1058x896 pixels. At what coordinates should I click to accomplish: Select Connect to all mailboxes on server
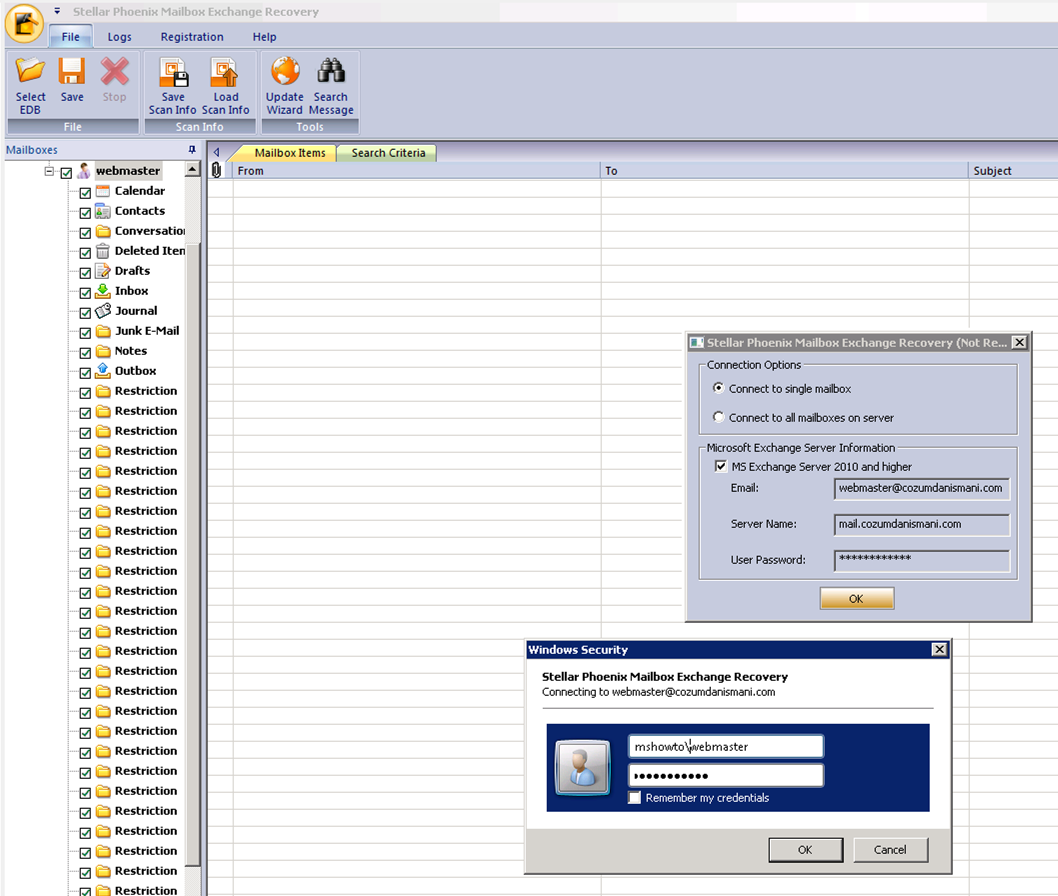[x=719, y=417]
